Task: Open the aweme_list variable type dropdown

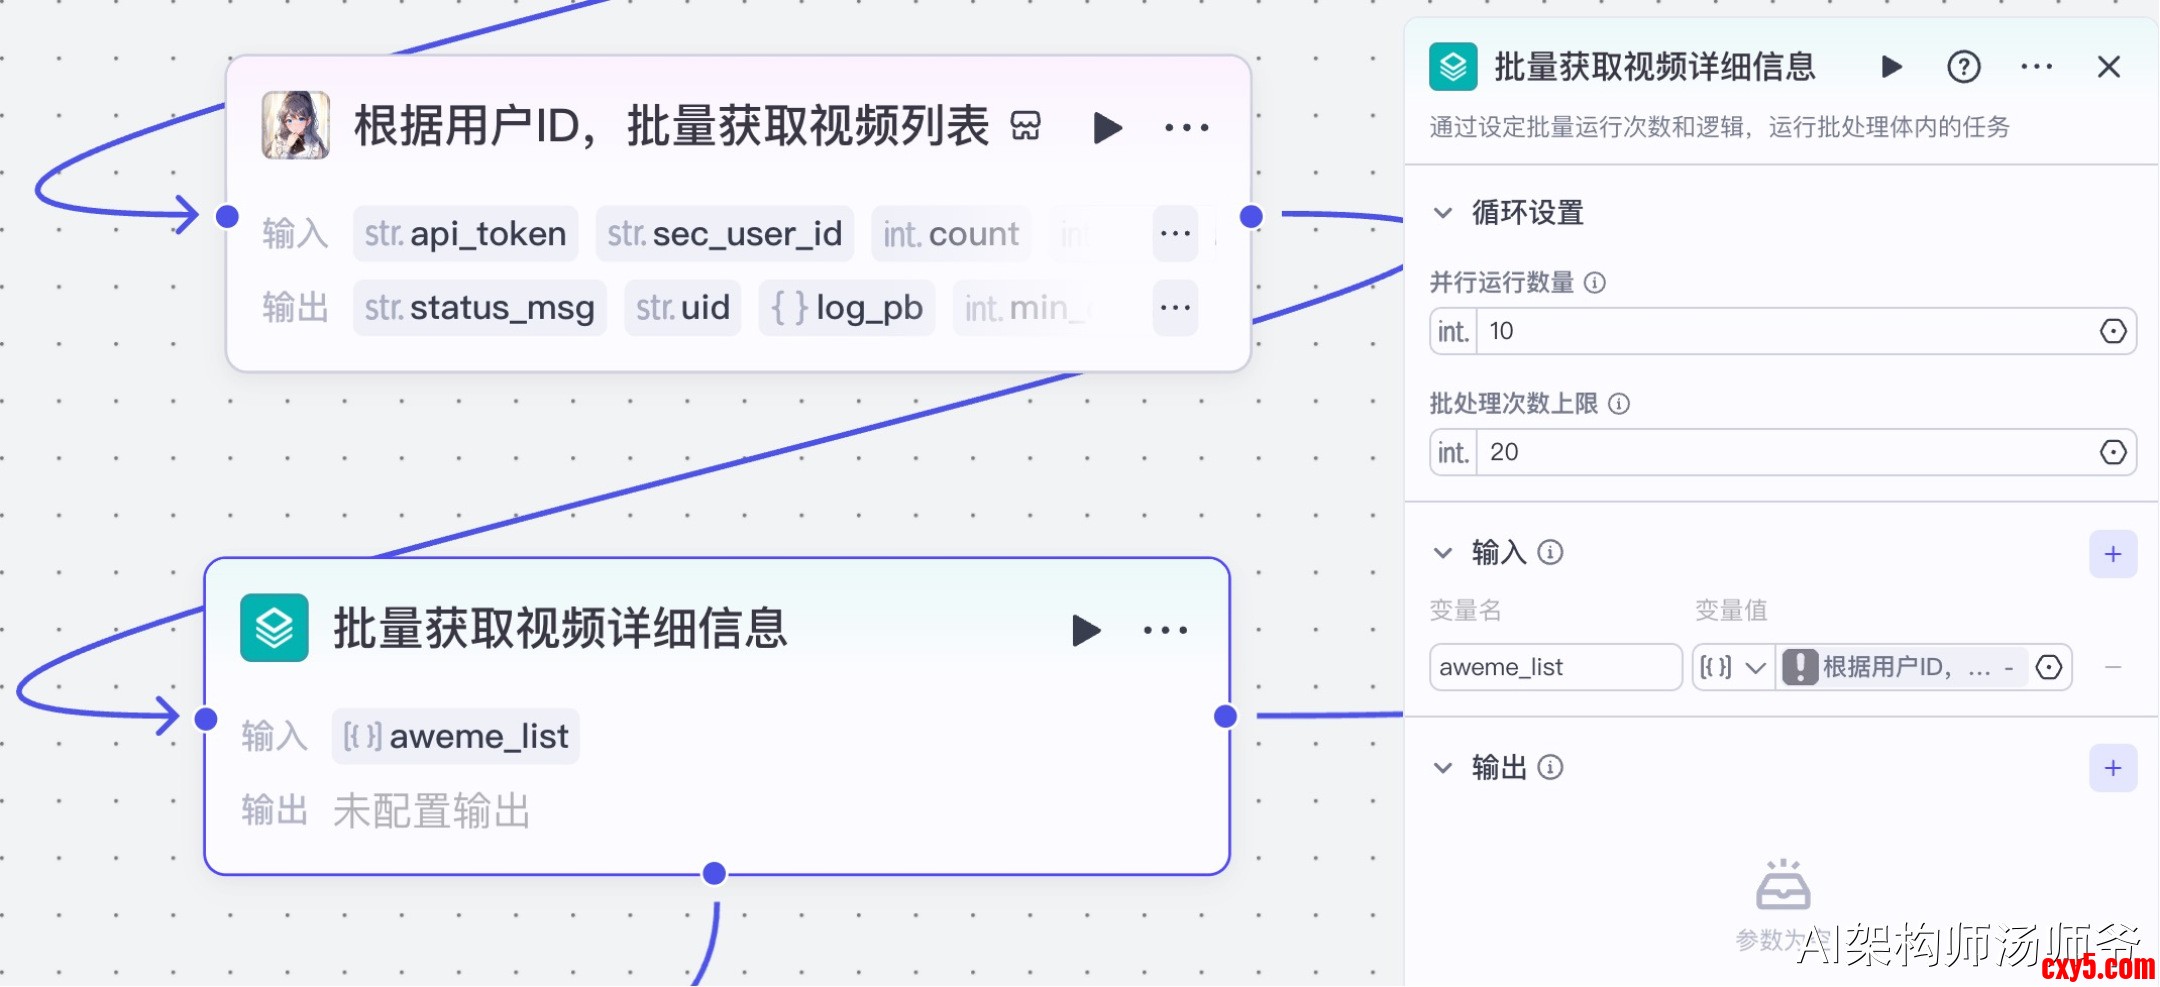Action: point(1734,667)
